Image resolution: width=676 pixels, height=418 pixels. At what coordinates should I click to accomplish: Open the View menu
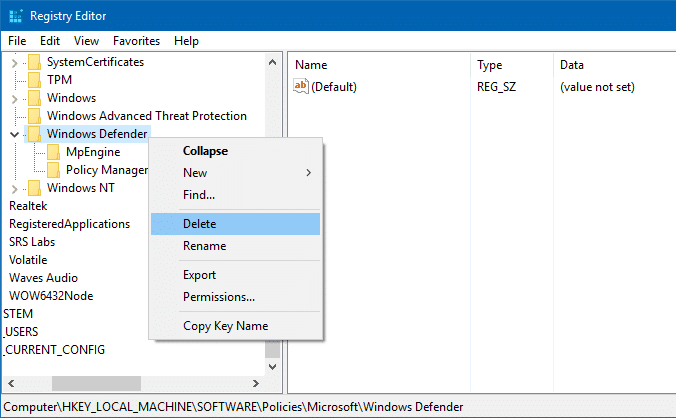(x=86, y=41)
